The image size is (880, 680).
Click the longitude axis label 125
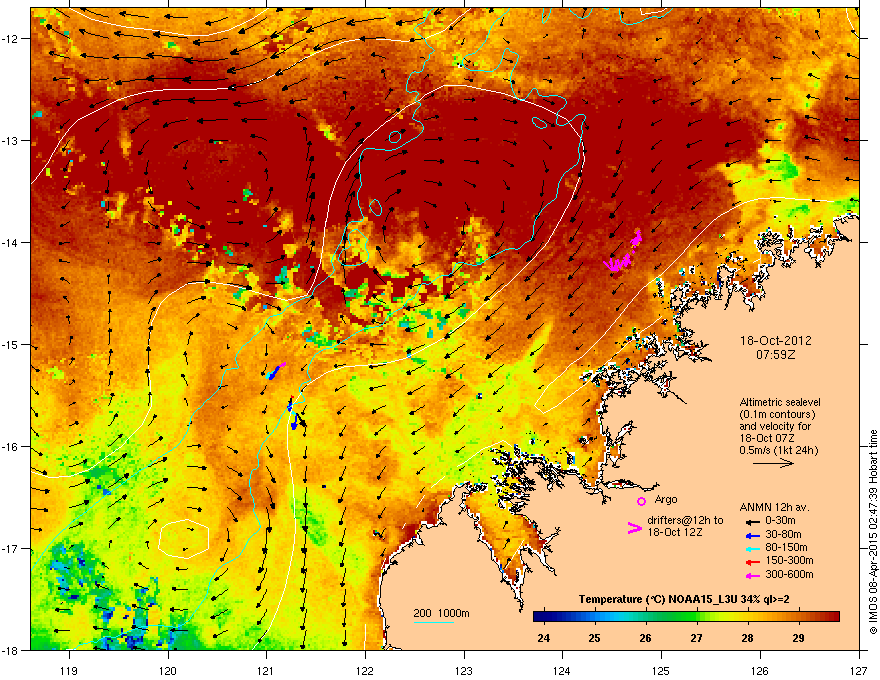coord(661,670)
